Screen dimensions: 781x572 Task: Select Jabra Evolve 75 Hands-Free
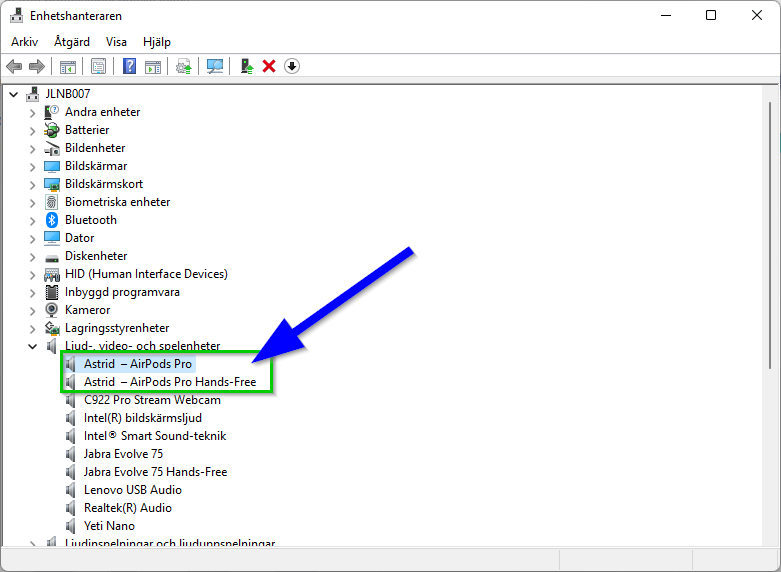[x=155, y=471]
